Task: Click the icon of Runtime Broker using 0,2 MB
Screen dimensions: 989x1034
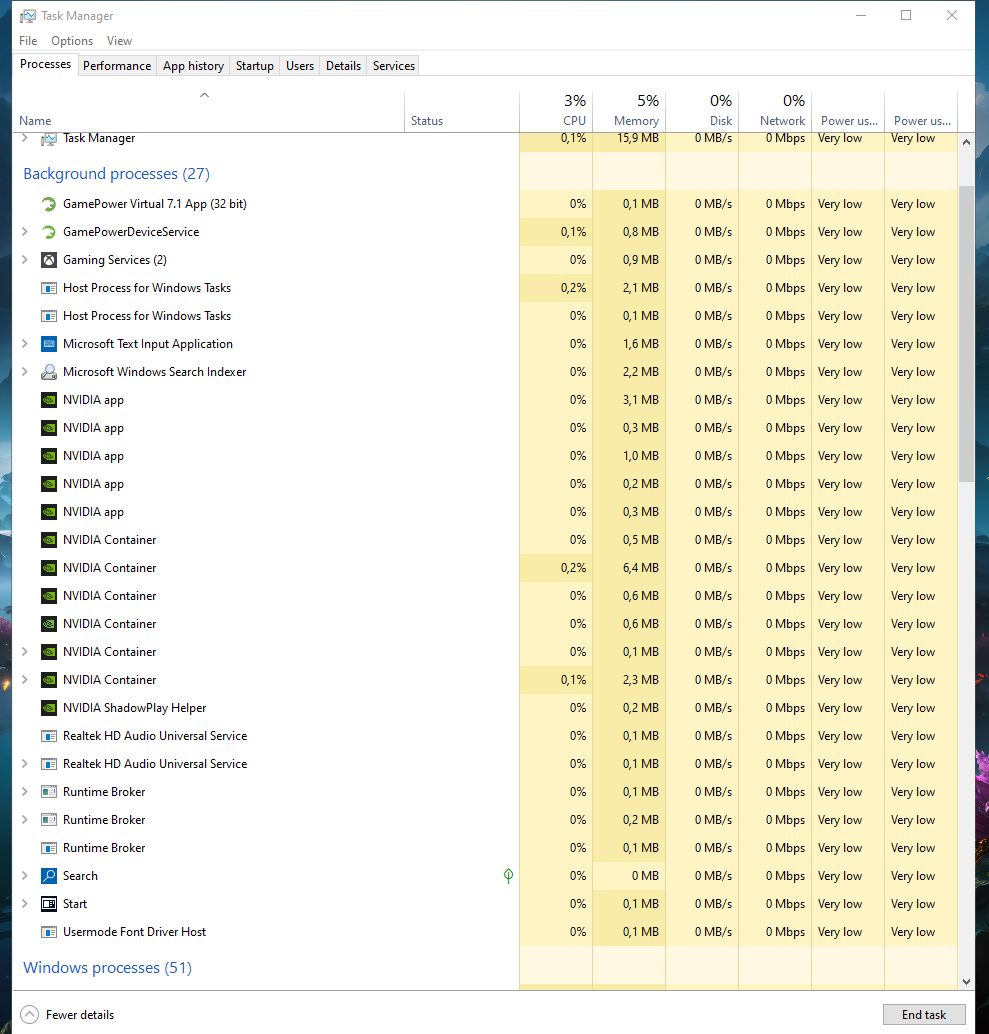Action: coord(49,820)
